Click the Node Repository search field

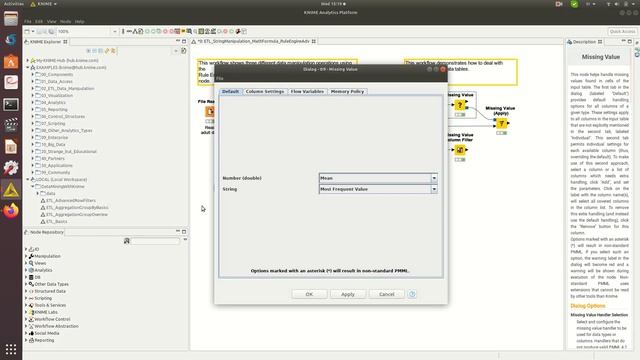[x=155, y=241]
